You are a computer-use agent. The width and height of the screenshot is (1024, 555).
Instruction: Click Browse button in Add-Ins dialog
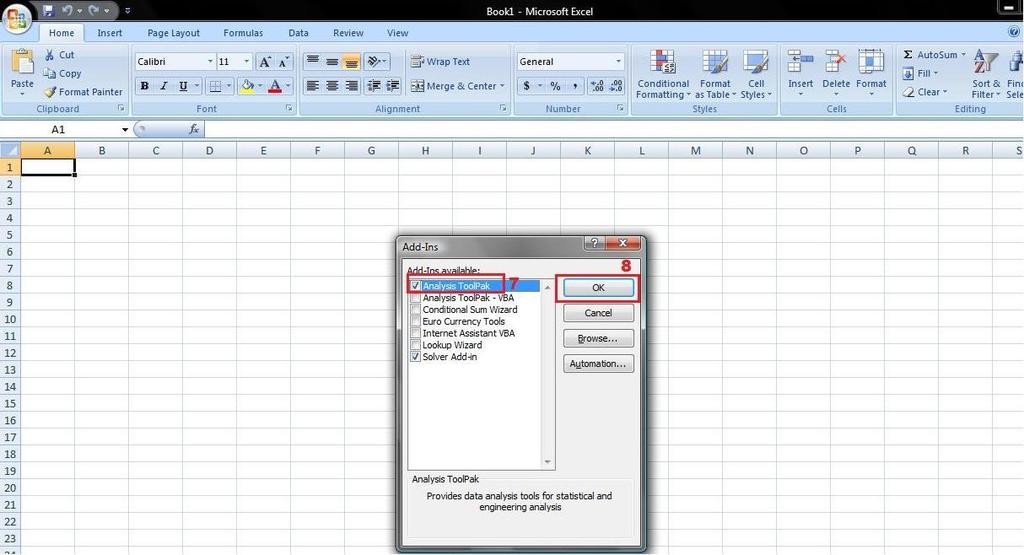(x=598, y=338)
